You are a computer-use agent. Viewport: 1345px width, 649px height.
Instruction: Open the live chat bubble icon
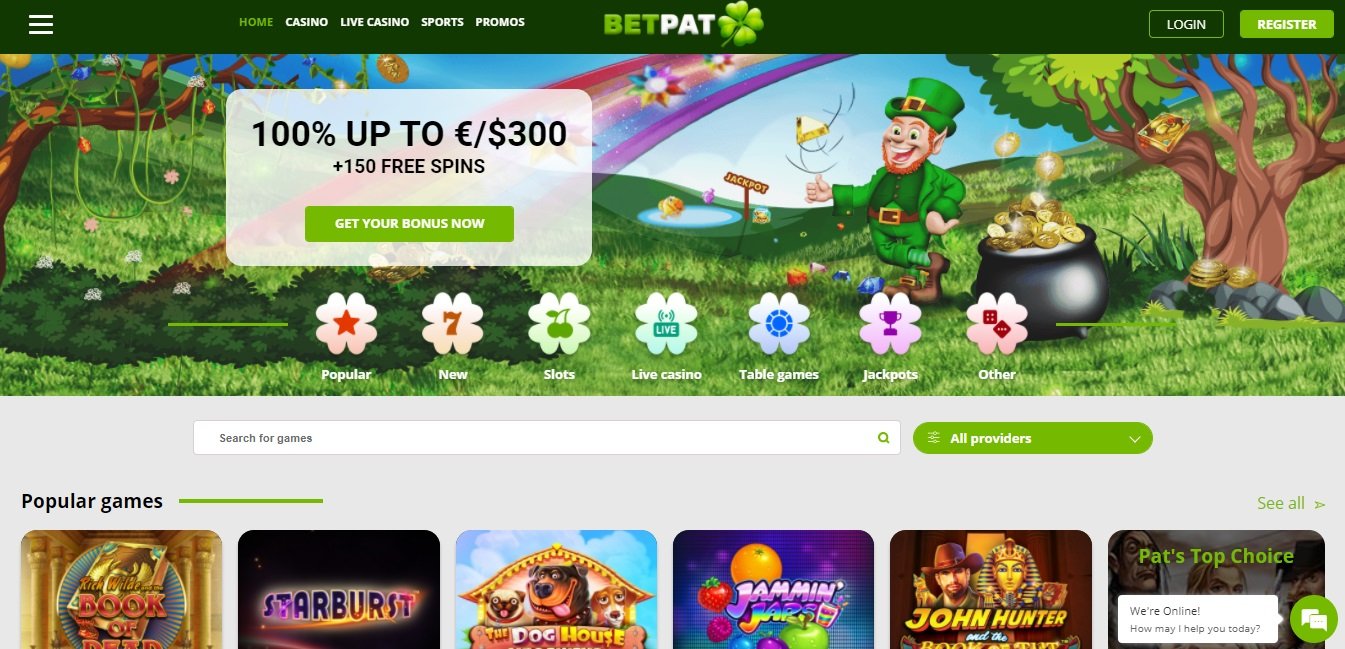point(1314,620)
